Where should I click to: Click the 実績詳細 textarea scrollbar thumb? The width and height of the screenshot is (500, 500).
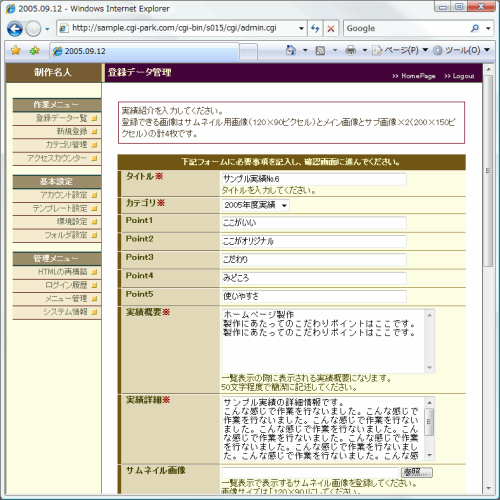[429, 422]
